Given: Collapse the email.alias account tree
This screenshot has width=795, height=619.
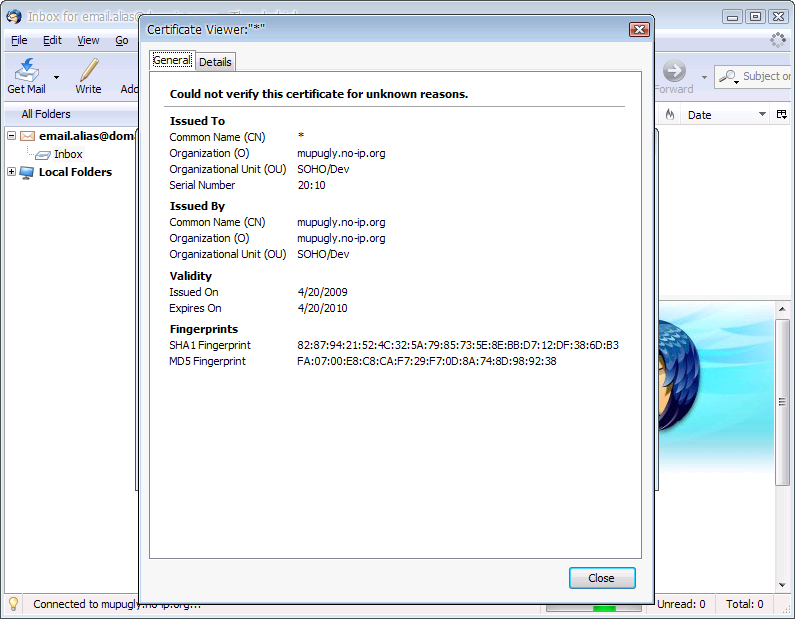Looking at the screenshot, I should click(11, 136).
